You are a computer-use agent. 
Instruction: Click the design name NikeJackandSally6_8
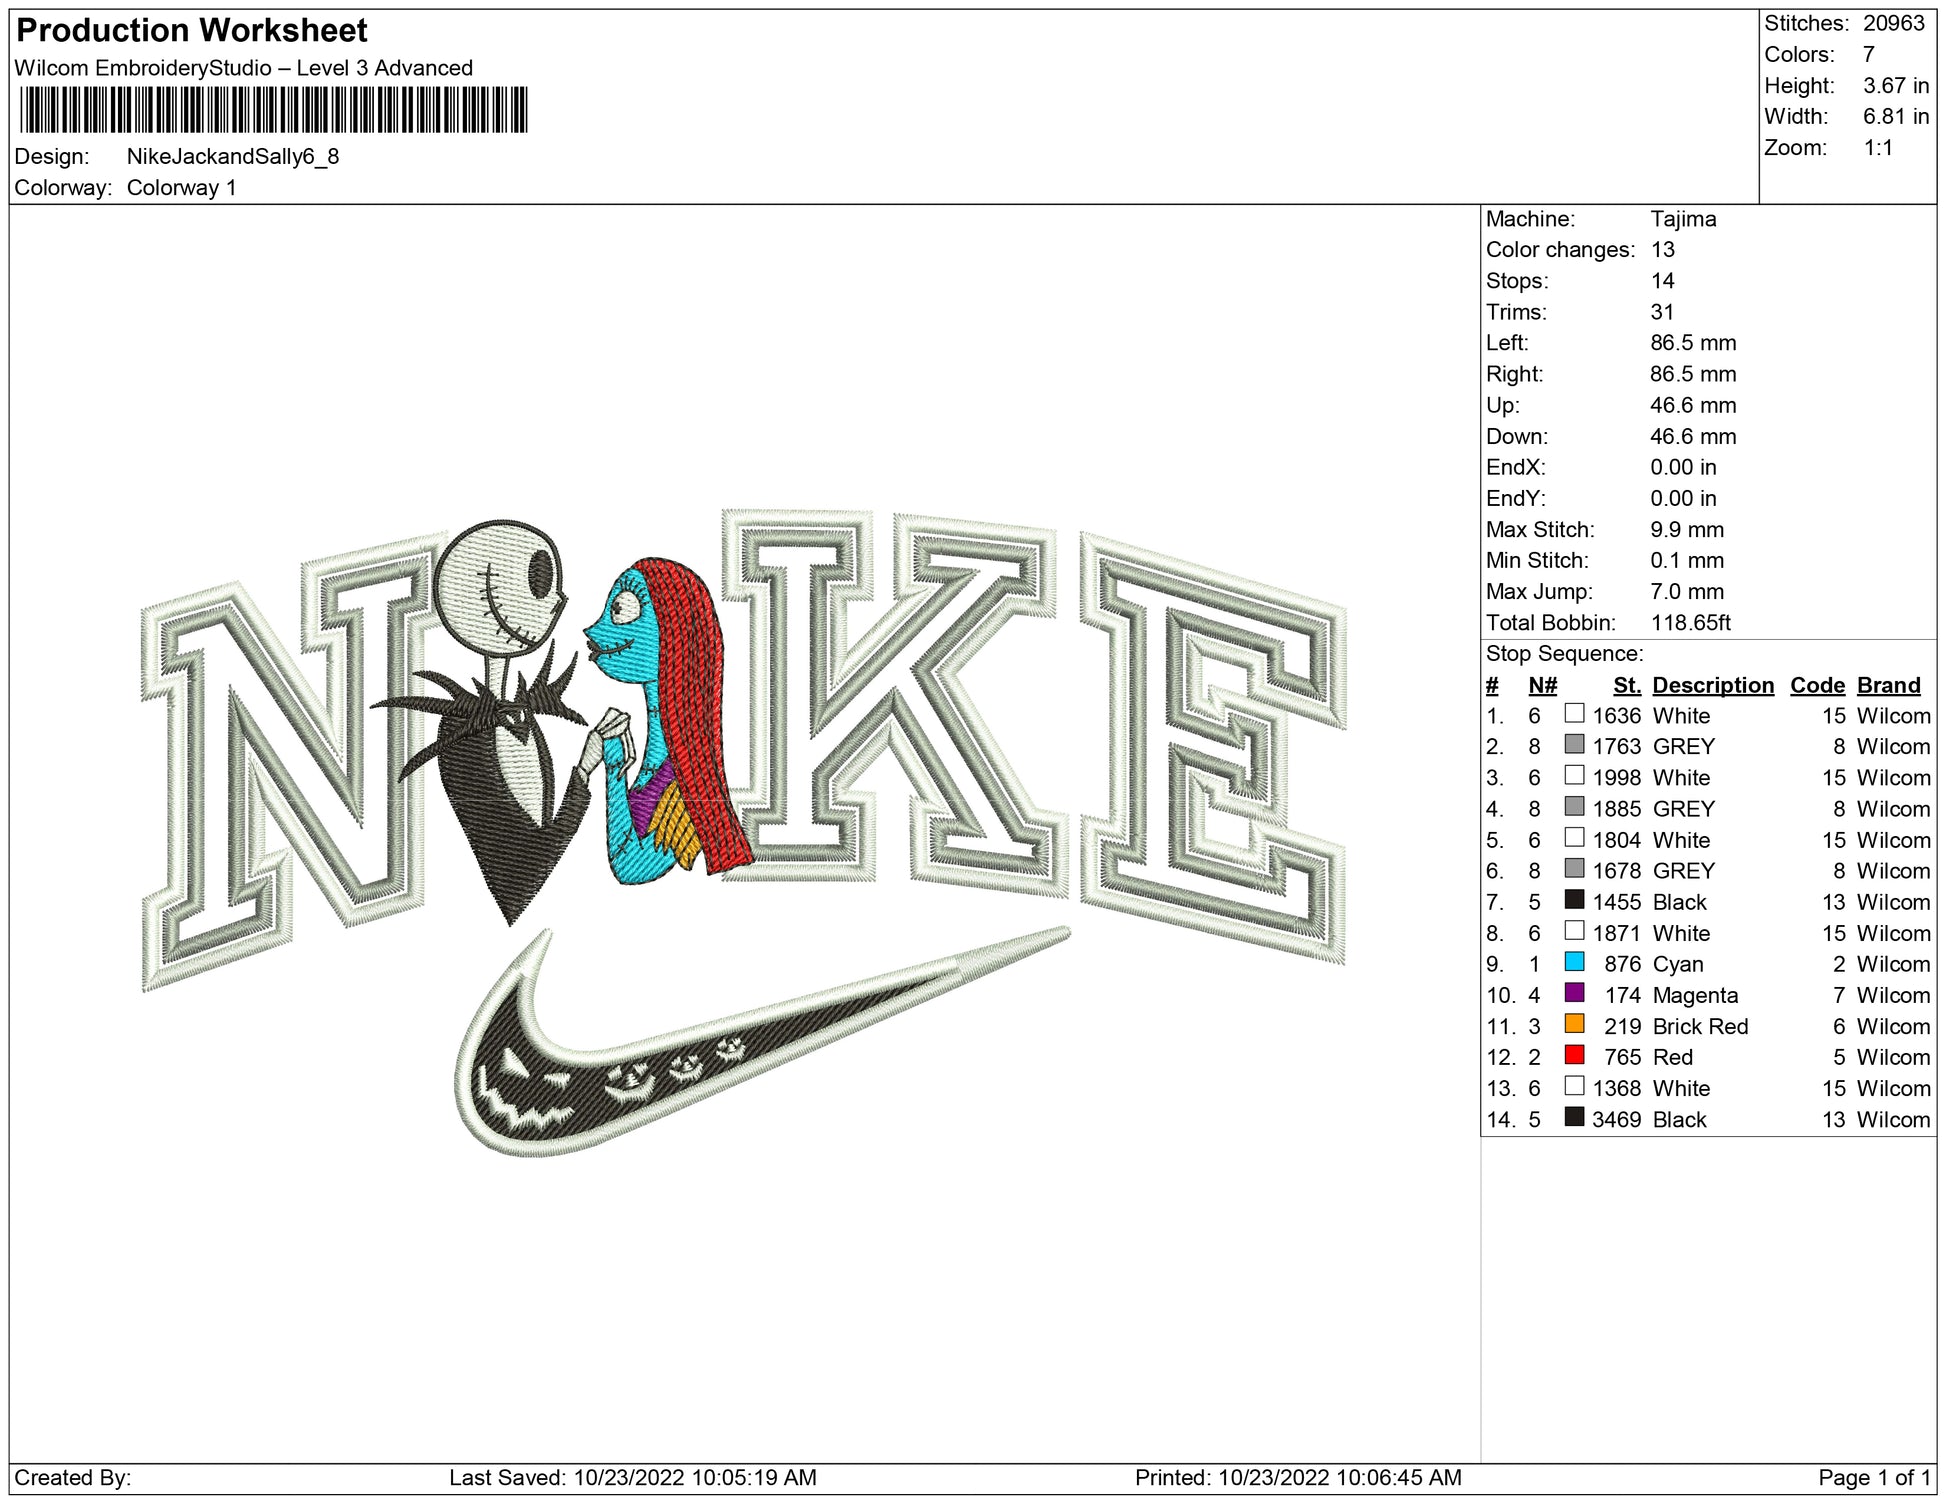point(232,157)
